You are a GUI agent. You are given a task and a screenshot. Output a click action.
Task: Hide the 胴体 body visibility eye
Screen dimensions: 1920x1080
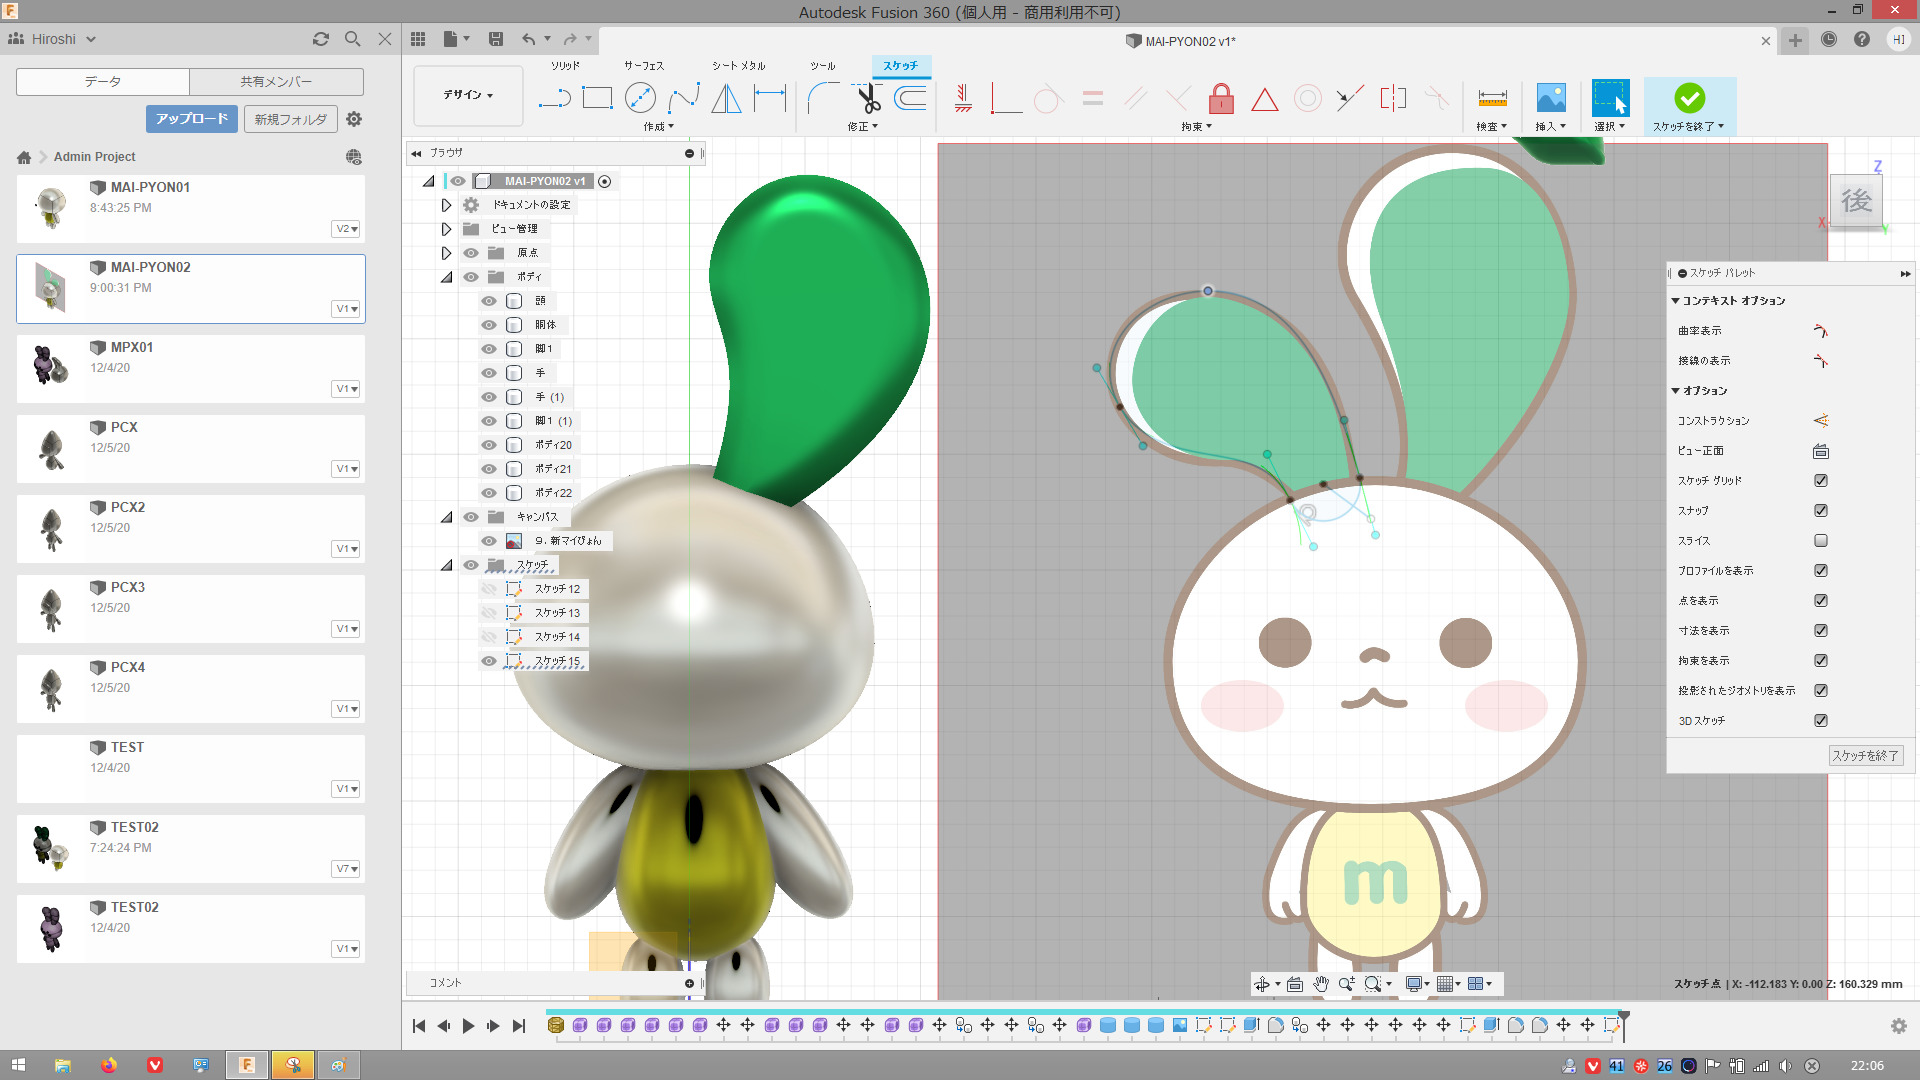click(489, 325)
